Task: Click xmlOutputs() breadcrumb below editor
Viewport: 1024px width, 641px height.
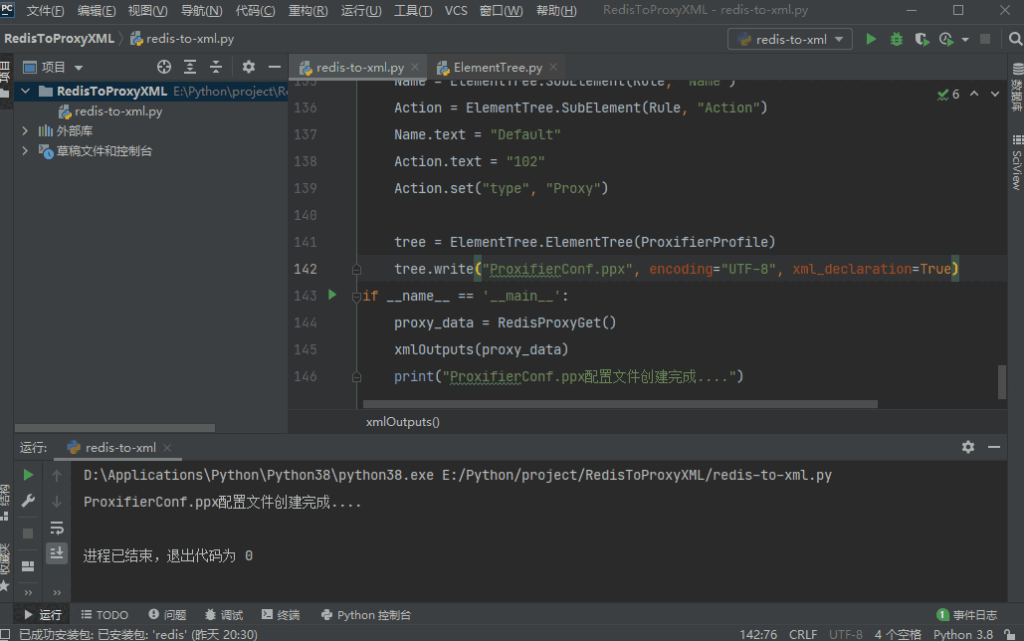Action: (x=403, y=422)
